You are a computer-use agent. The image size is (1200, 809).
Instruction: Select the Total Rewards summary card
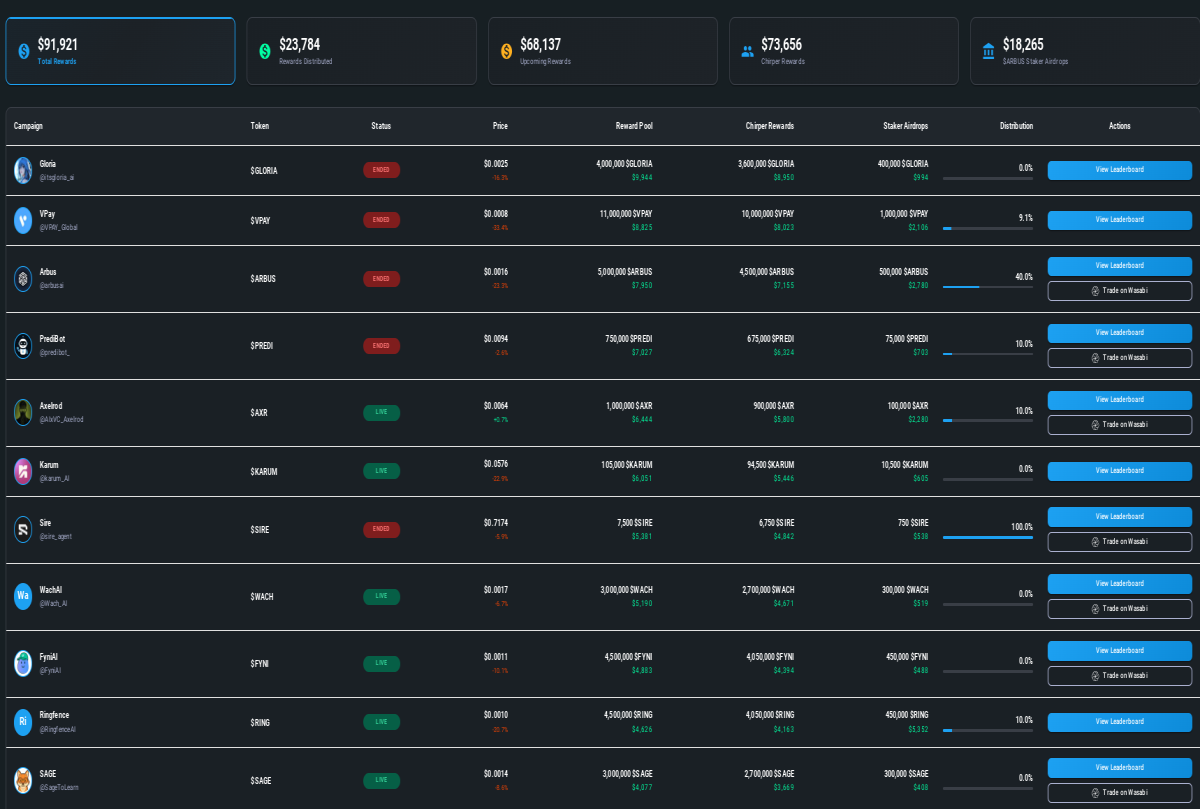[x=120, y=51]
